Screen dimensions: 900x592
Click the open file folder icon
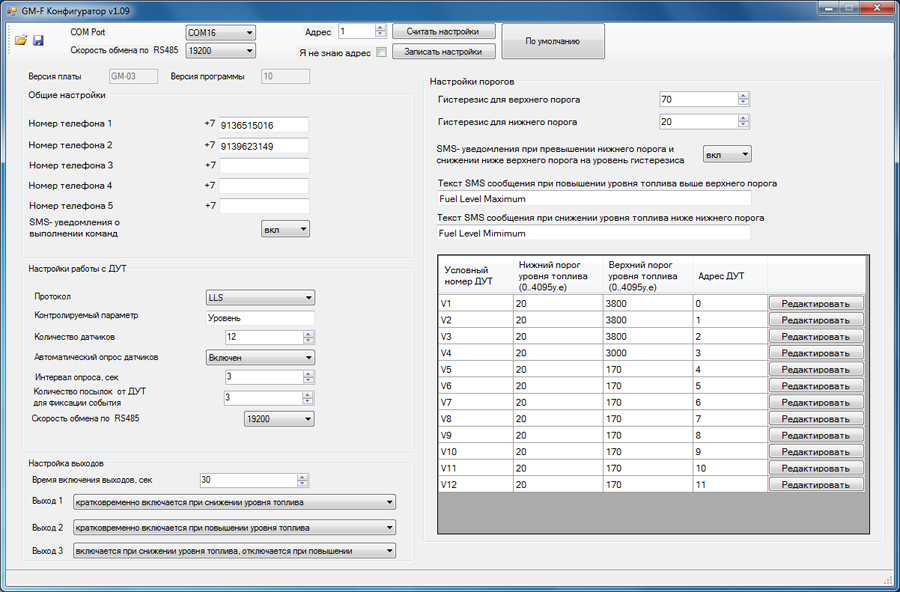20,40
